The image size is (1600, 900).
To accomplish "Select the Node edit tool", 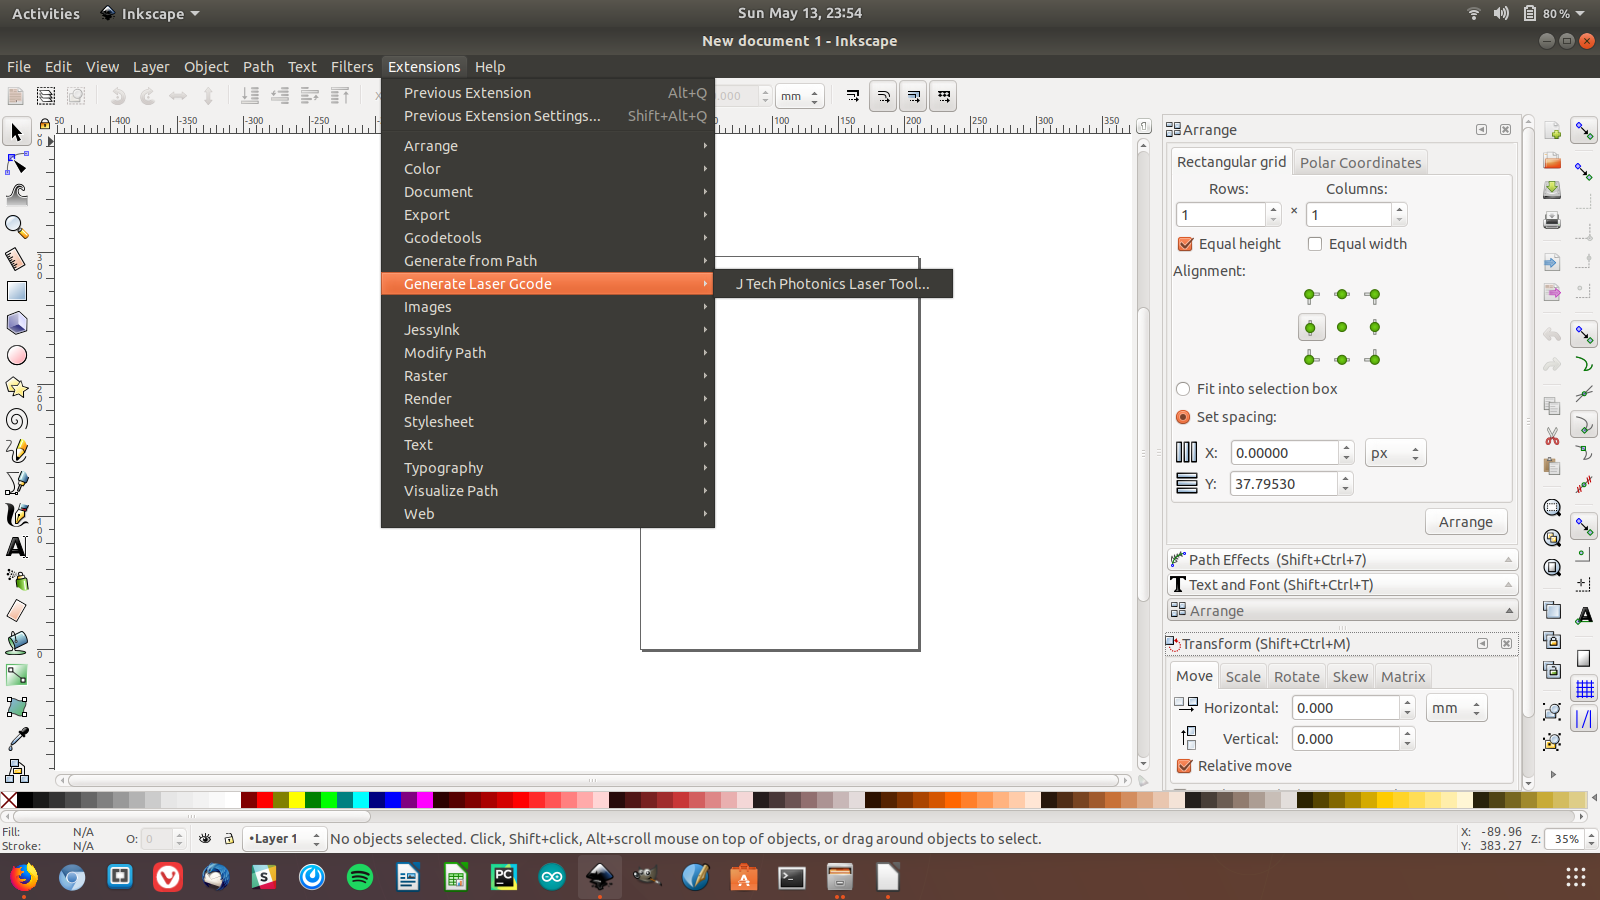I will pos(16,163).
